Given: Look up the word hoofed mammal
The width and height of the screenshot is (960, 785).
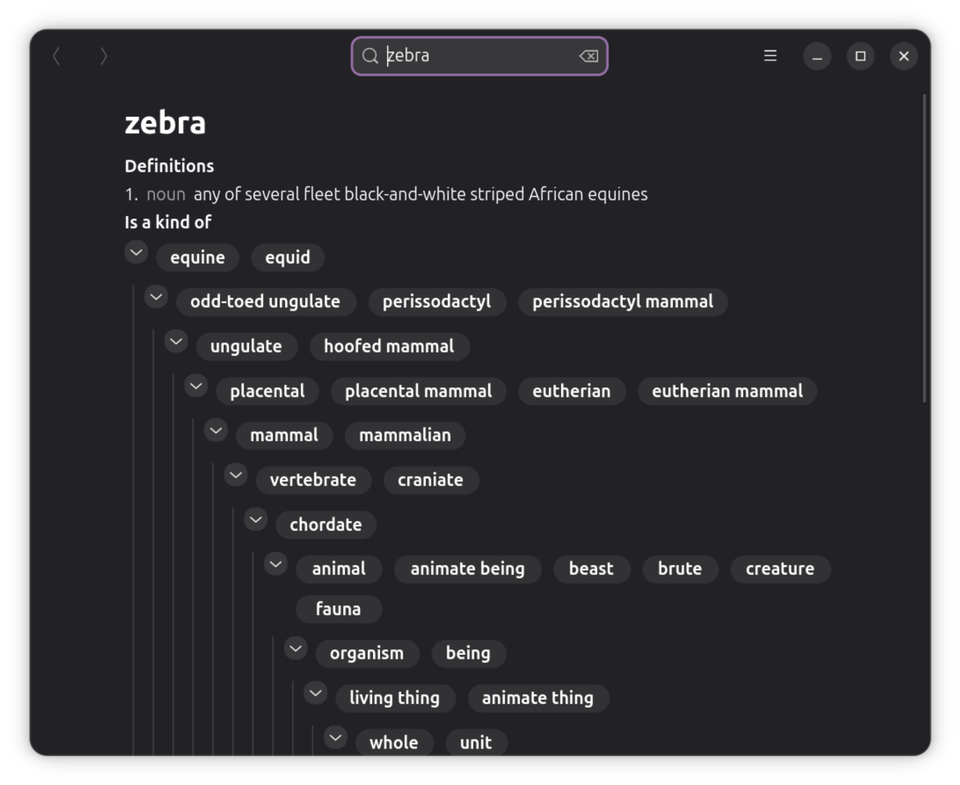Looking at the screenshot, I should [389, 347].
